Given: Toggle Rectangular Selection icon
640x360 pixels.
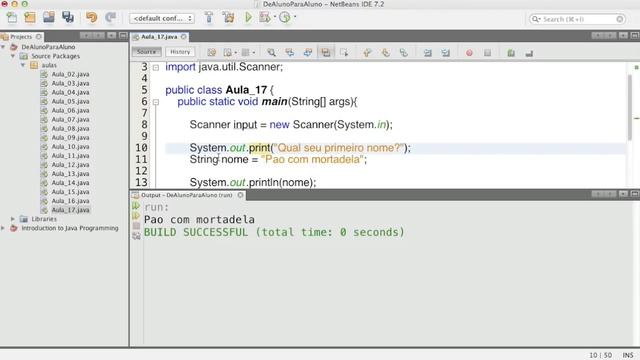Looking at the screenshot, I should (x=344, y=53).
